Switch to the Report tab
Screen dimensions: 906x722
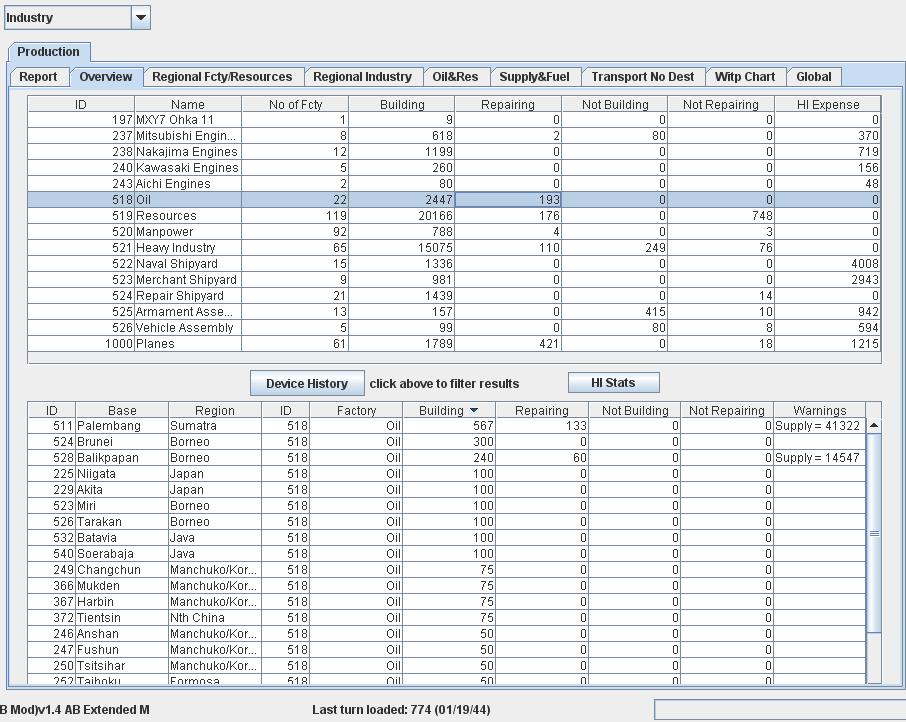(x=38, y=77)
